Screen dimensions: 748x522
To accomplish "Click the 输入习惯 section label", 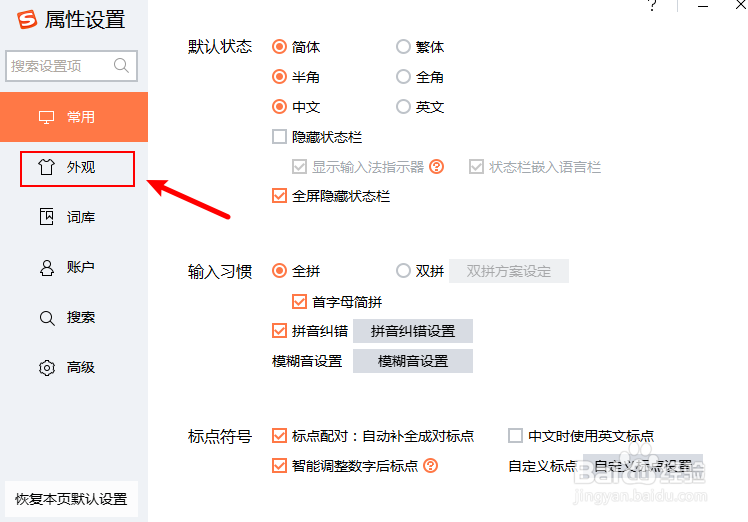I will pos(220,271).
